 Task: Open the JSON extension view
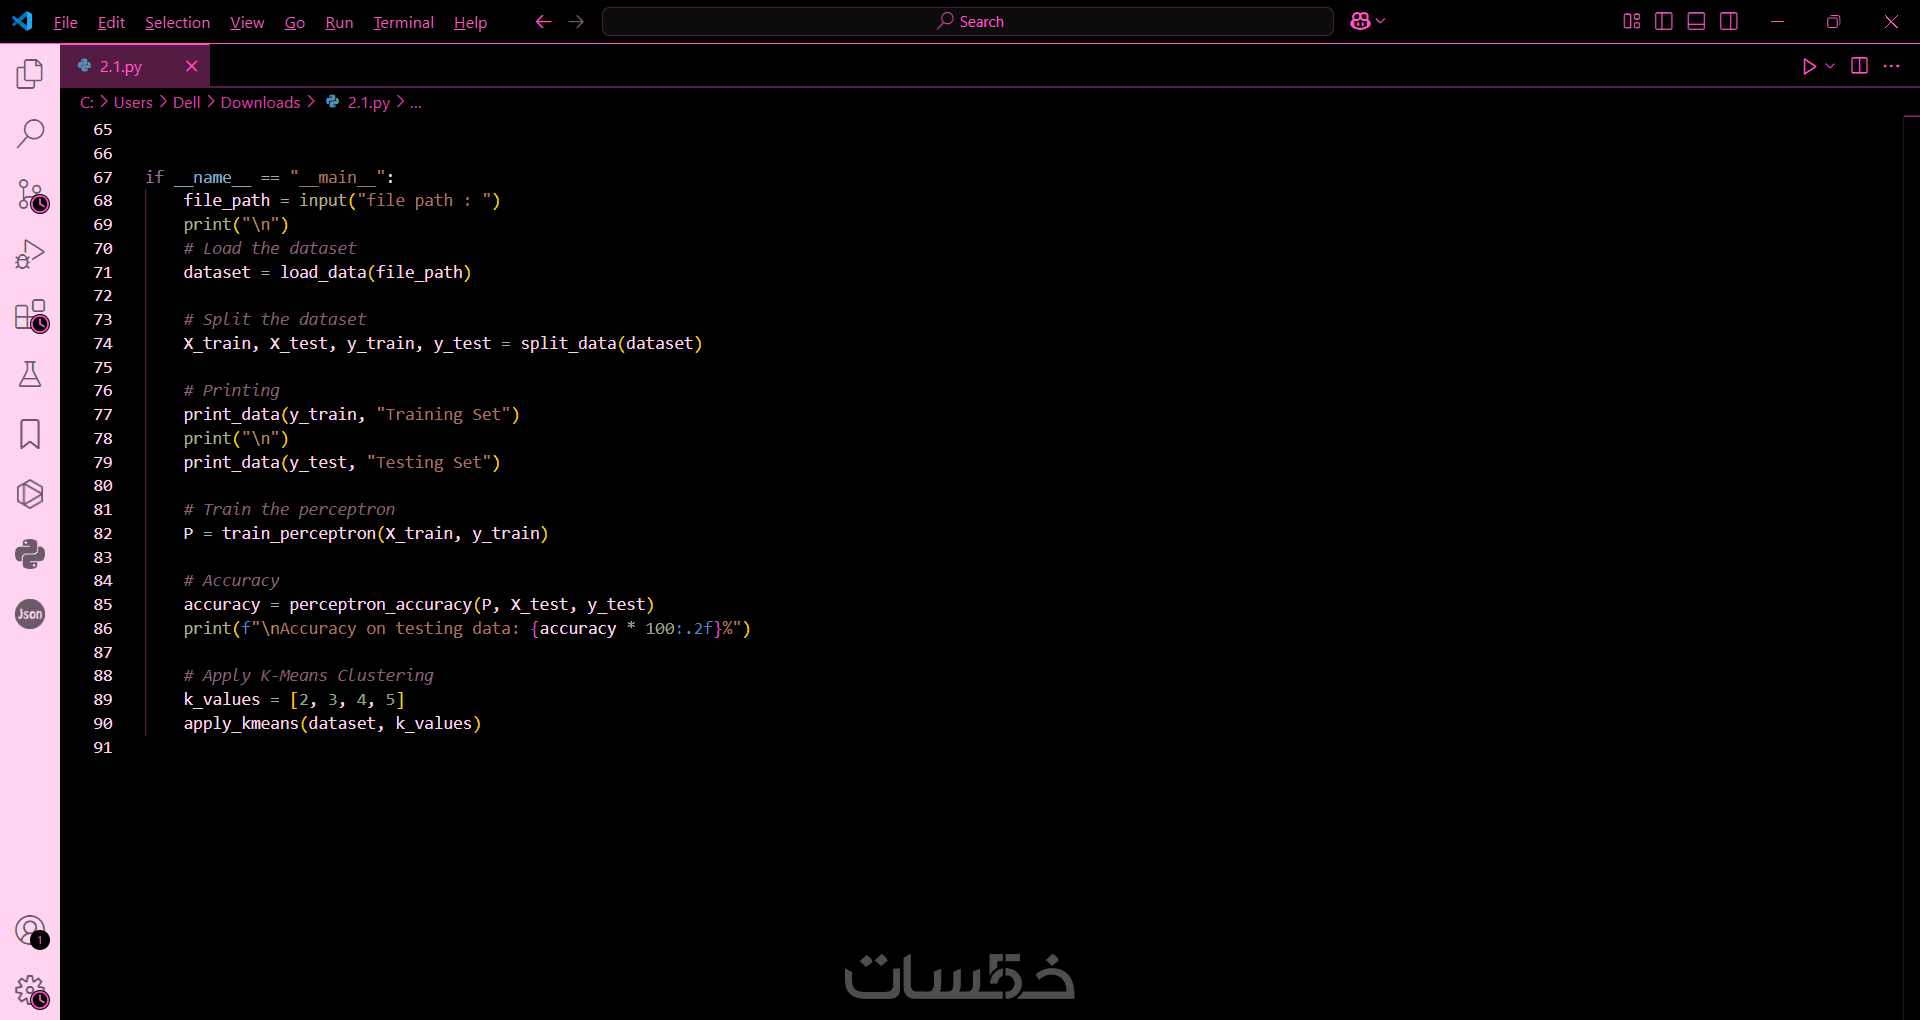point(30,614)
